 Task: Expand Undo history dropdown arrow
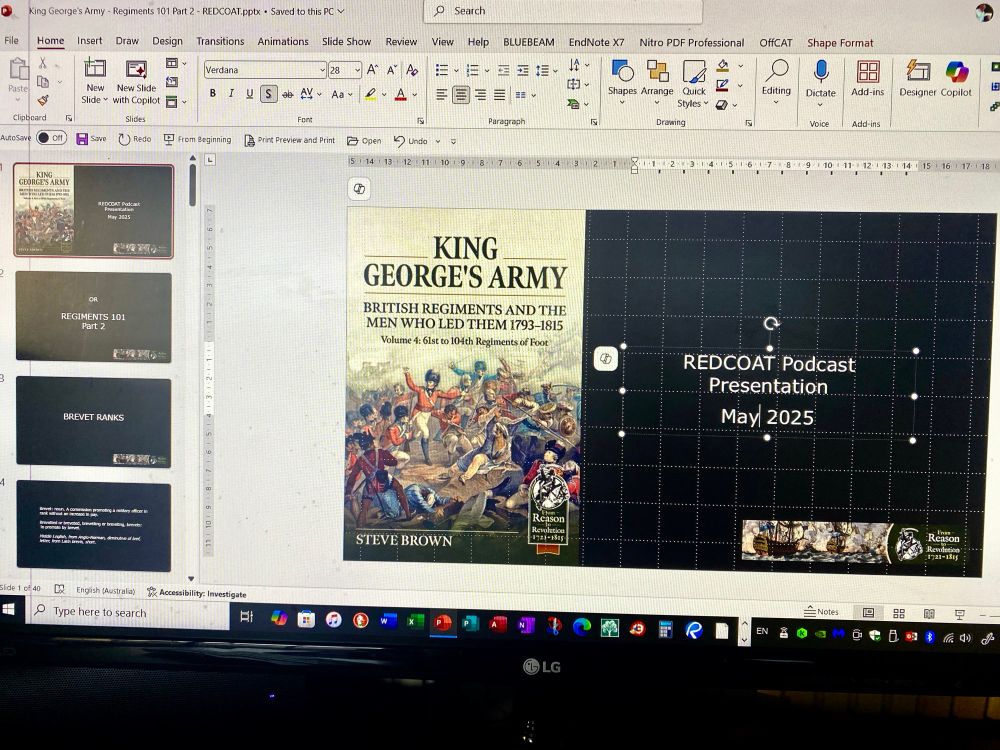point(438,141)
